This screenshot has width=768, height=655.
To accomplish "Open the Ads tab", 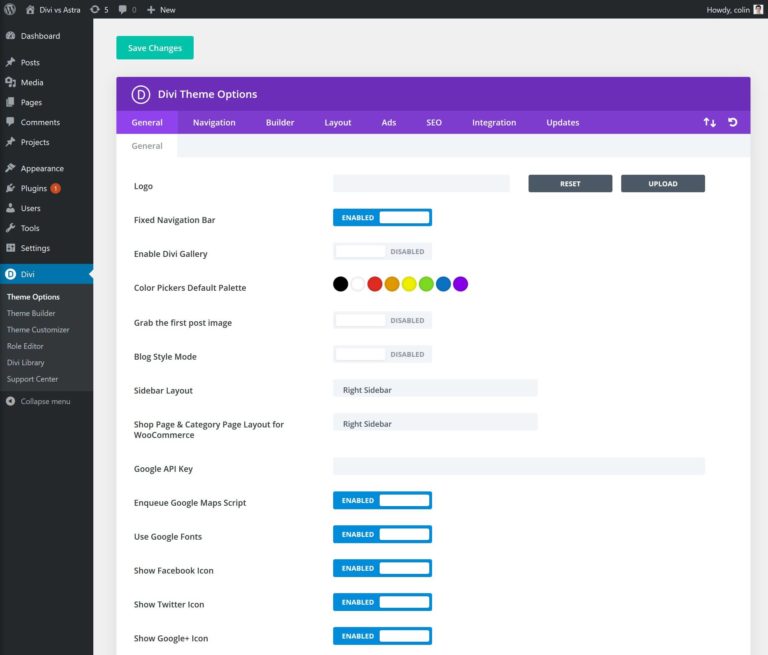I will [x=389, y=122].
